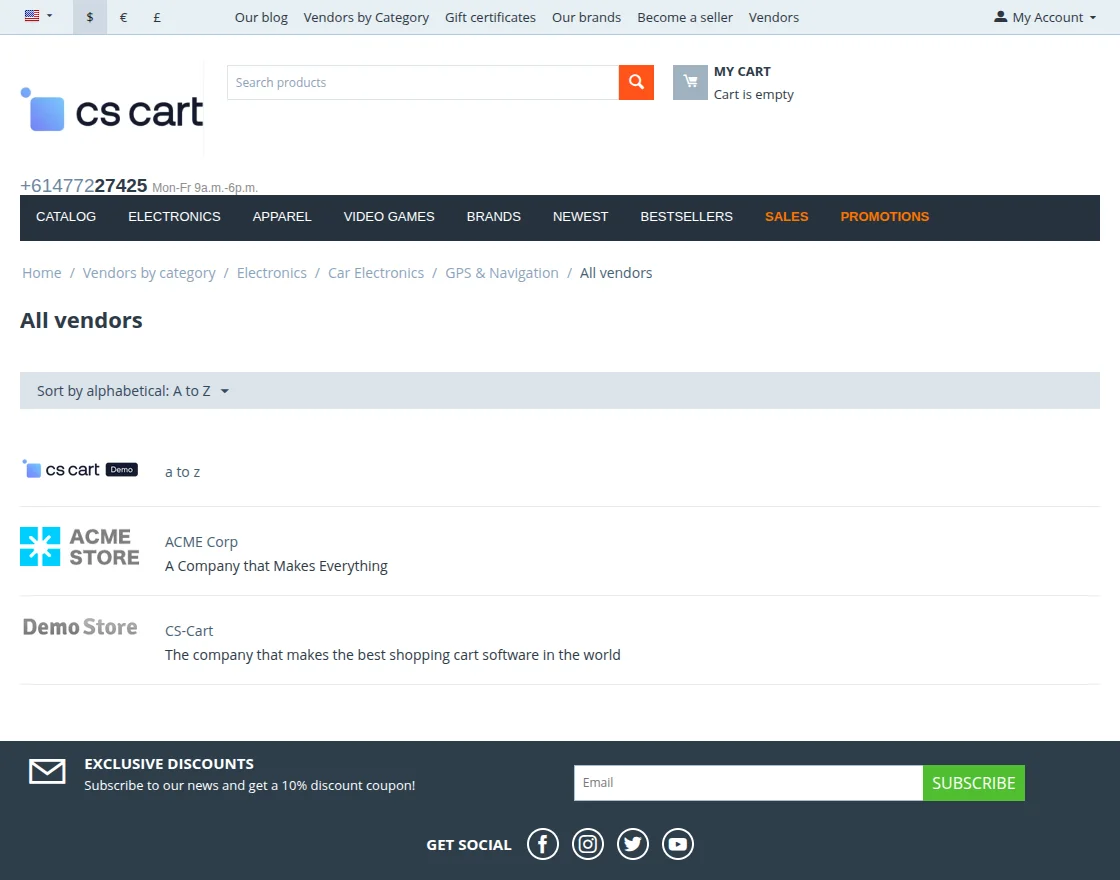Open the Sort by alphabetical dropdown
Screen dimensions: 1120x880
click(130, 390)
